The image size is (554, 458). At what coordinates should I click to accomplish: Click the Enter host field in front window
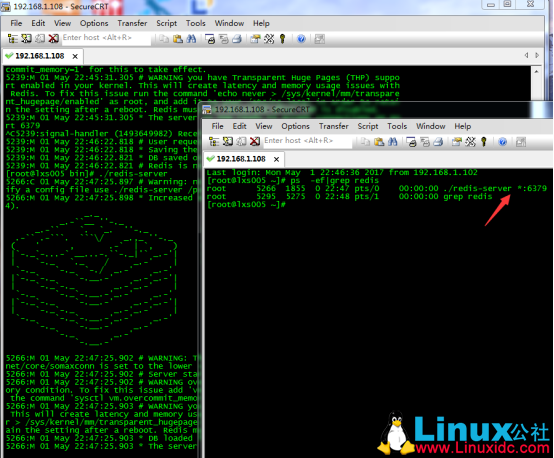click(x=307, y=141)
